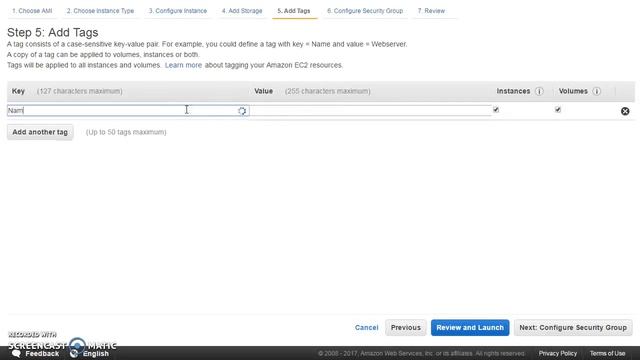
Task: Click Review and Launch button
Action: 470,327
